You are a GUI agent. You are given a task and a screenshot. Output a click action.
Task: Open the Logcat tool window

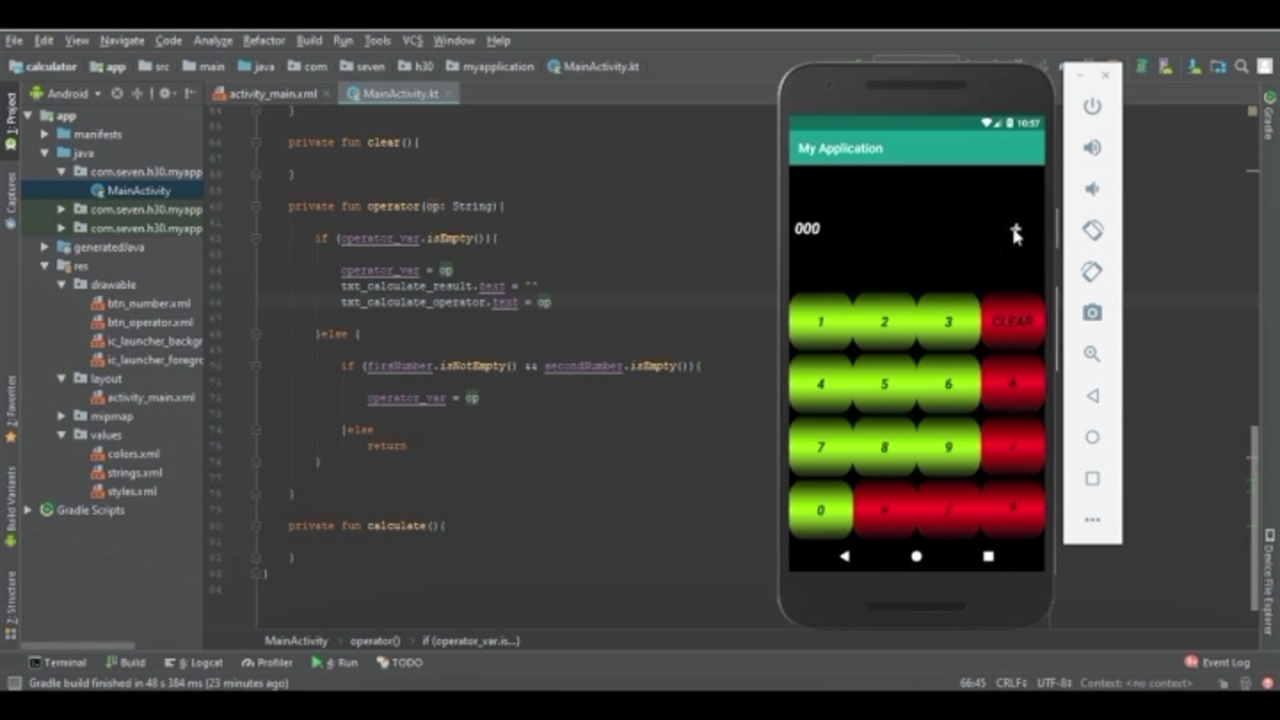[x=200, y=662]
